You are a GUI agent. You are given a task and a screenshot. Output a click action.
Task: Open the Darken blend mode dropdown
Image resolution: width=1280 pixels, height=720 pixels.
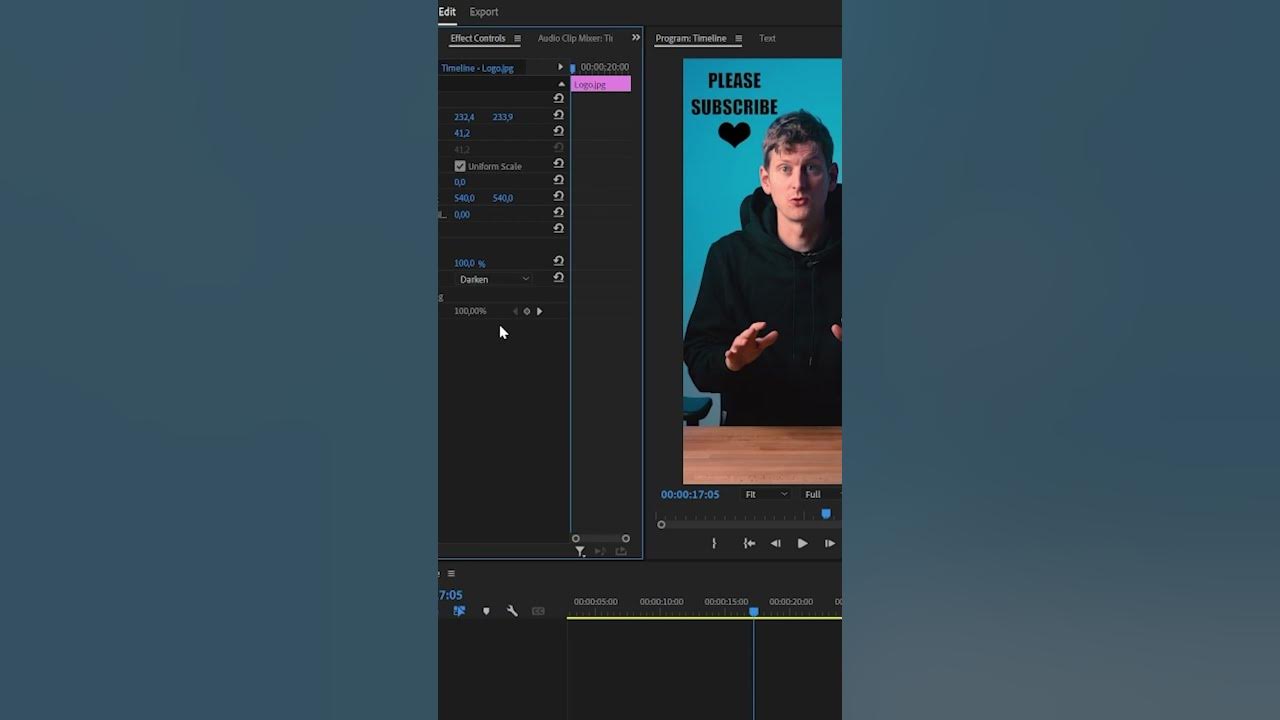(494, 279)
